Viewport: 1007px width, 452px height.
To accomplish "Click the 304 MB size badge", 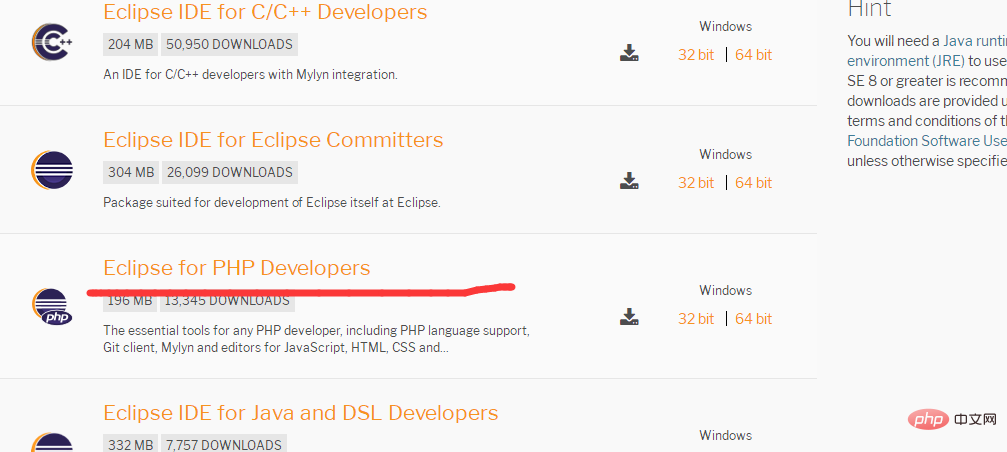I will point(131,172).
